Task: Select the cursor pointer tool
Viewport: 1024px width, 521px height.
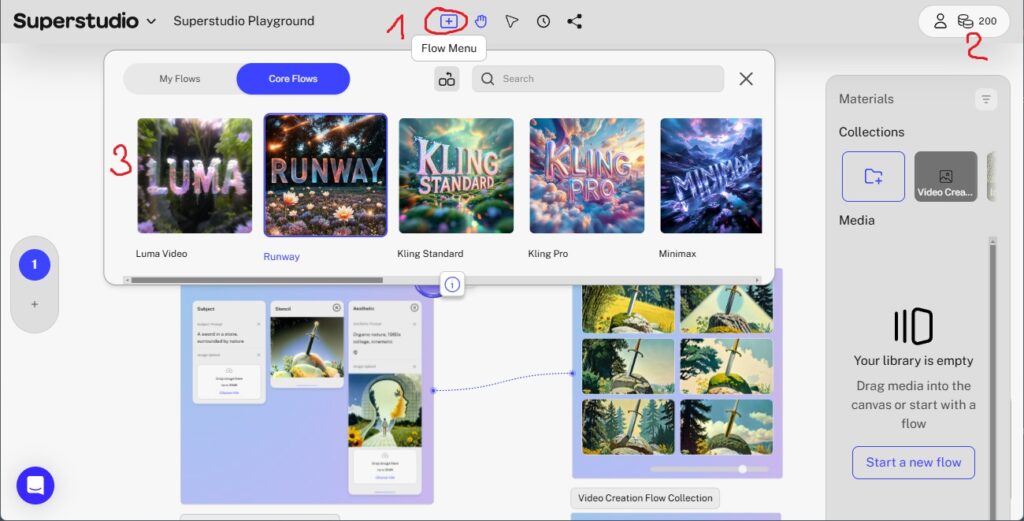Action: coord(512,21)
